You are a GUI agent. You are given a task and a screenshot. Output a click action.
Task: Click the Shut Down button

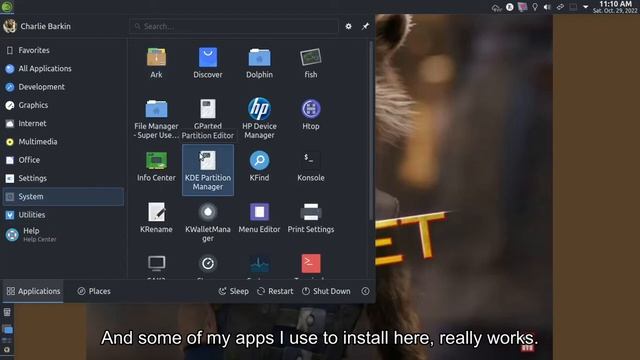(326, 291)
